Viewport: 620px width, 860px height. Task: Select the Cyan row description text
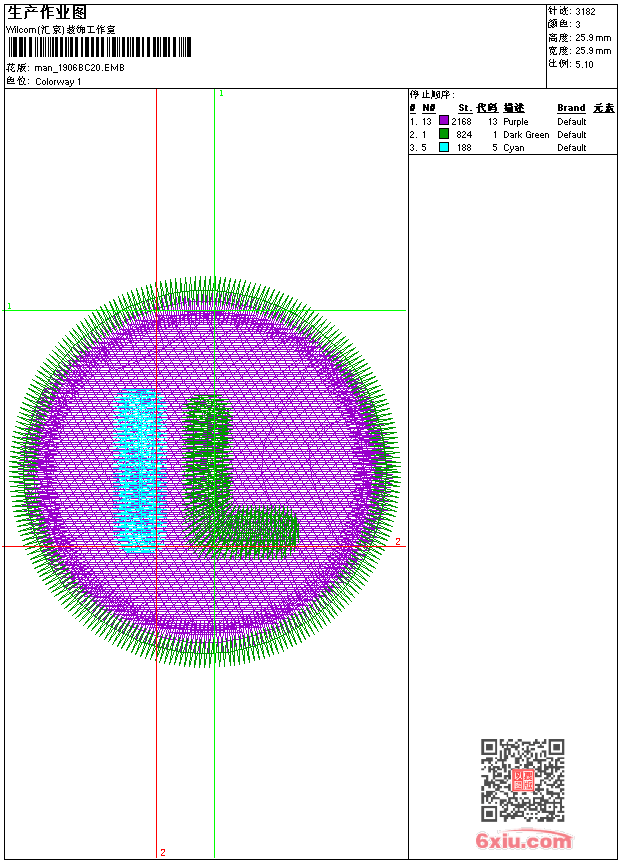(513, 148)
